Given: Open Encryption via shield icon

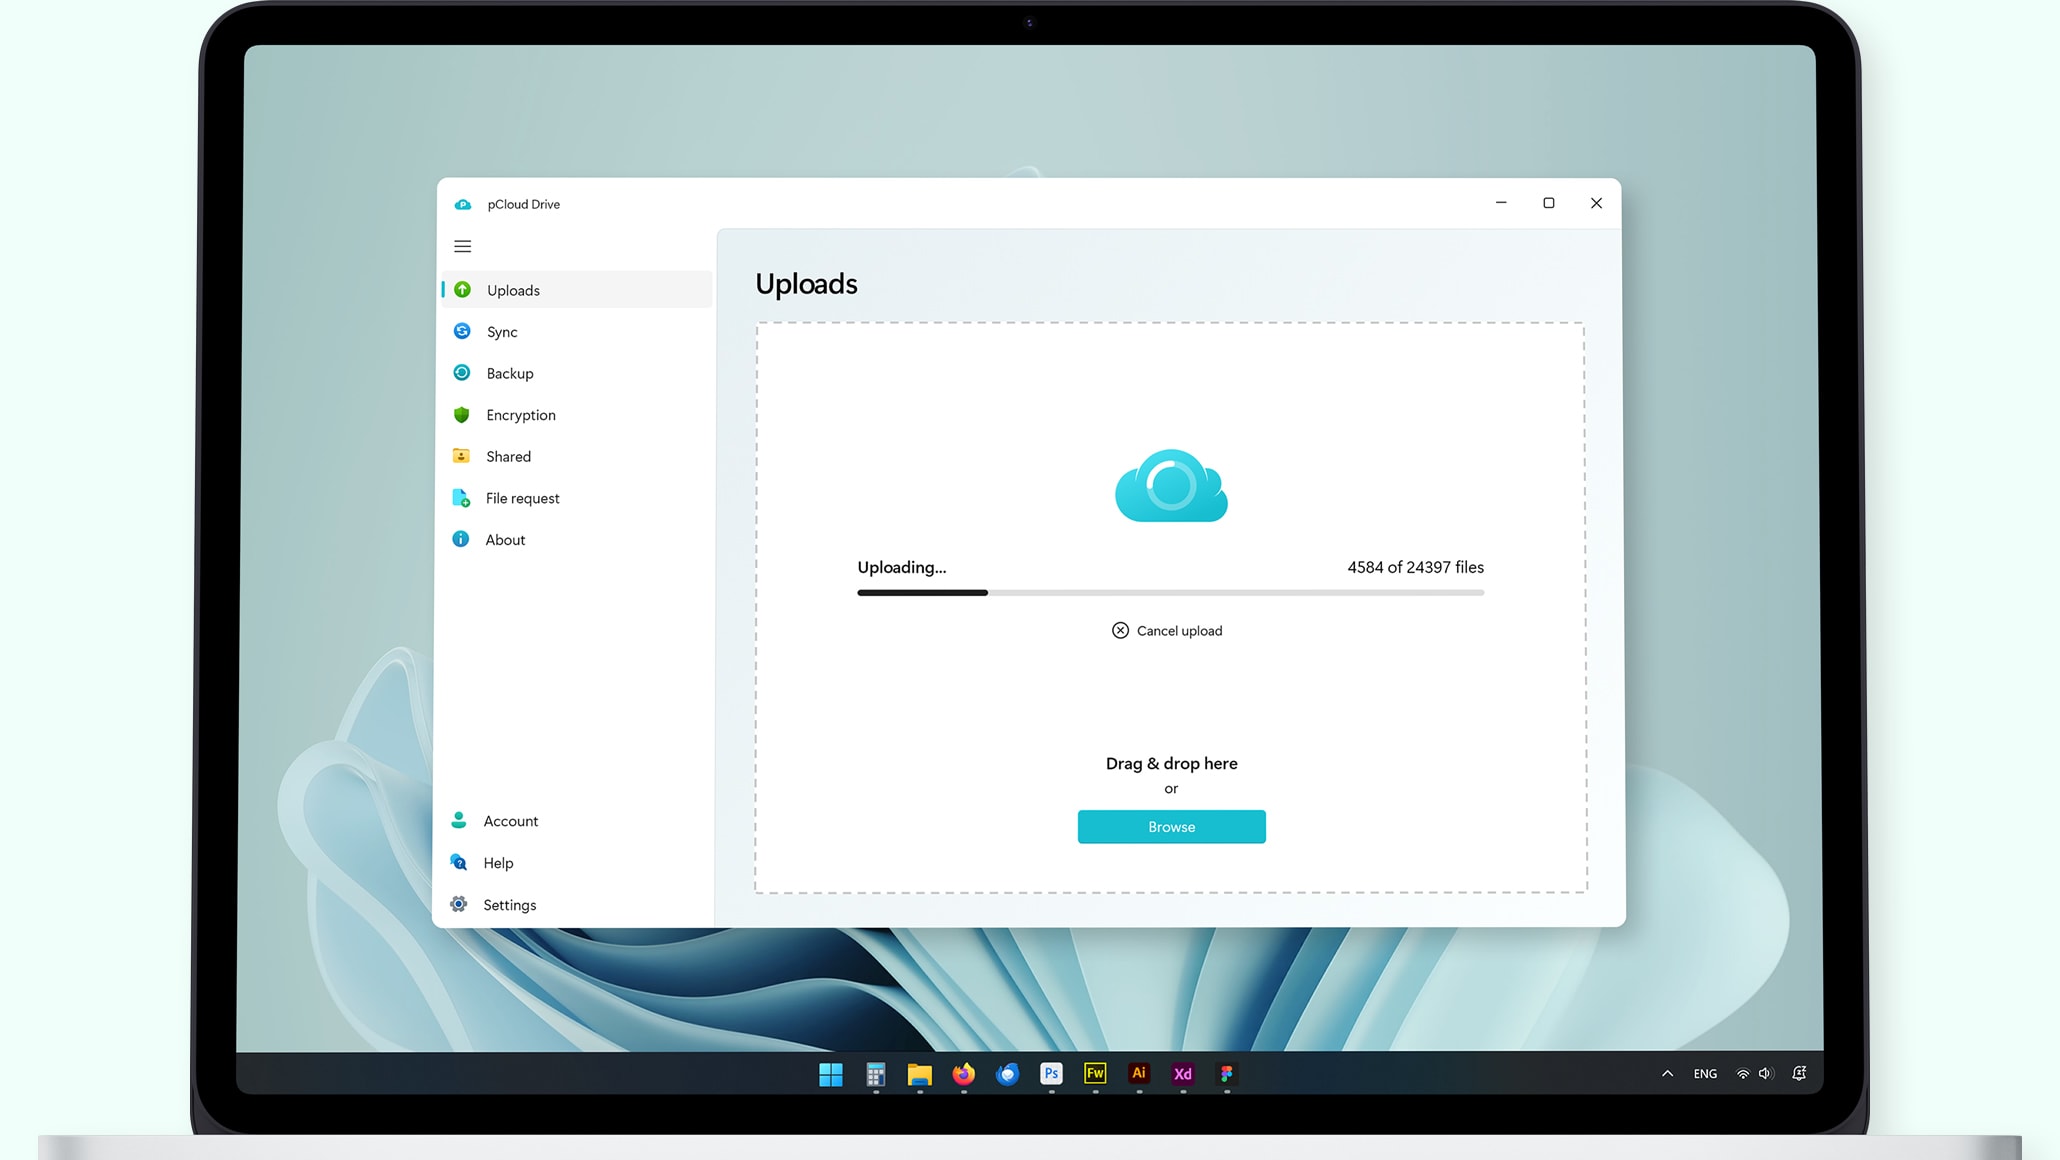Looking at the screenshot, I should pos(461,415).
